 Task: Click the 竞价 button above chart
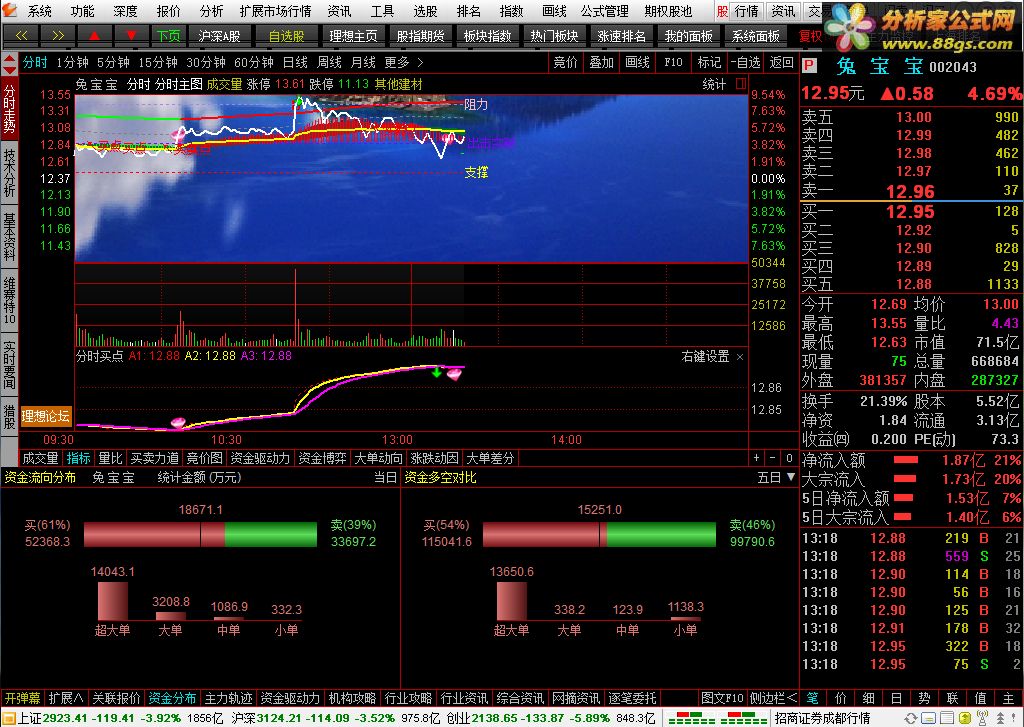[566, 63]
